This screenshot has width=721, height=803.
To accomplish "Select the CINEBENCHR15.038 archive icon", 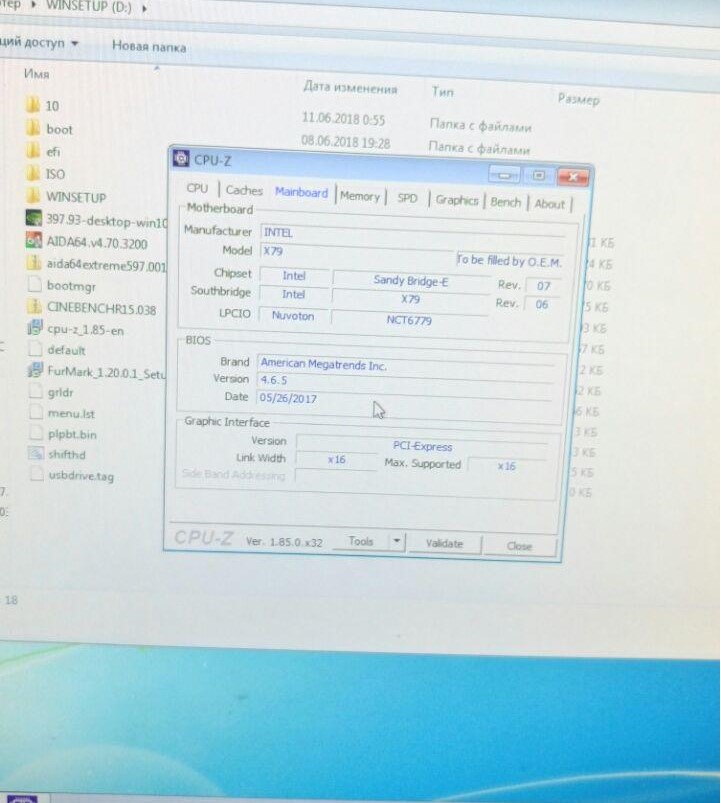I will point(34,306).
